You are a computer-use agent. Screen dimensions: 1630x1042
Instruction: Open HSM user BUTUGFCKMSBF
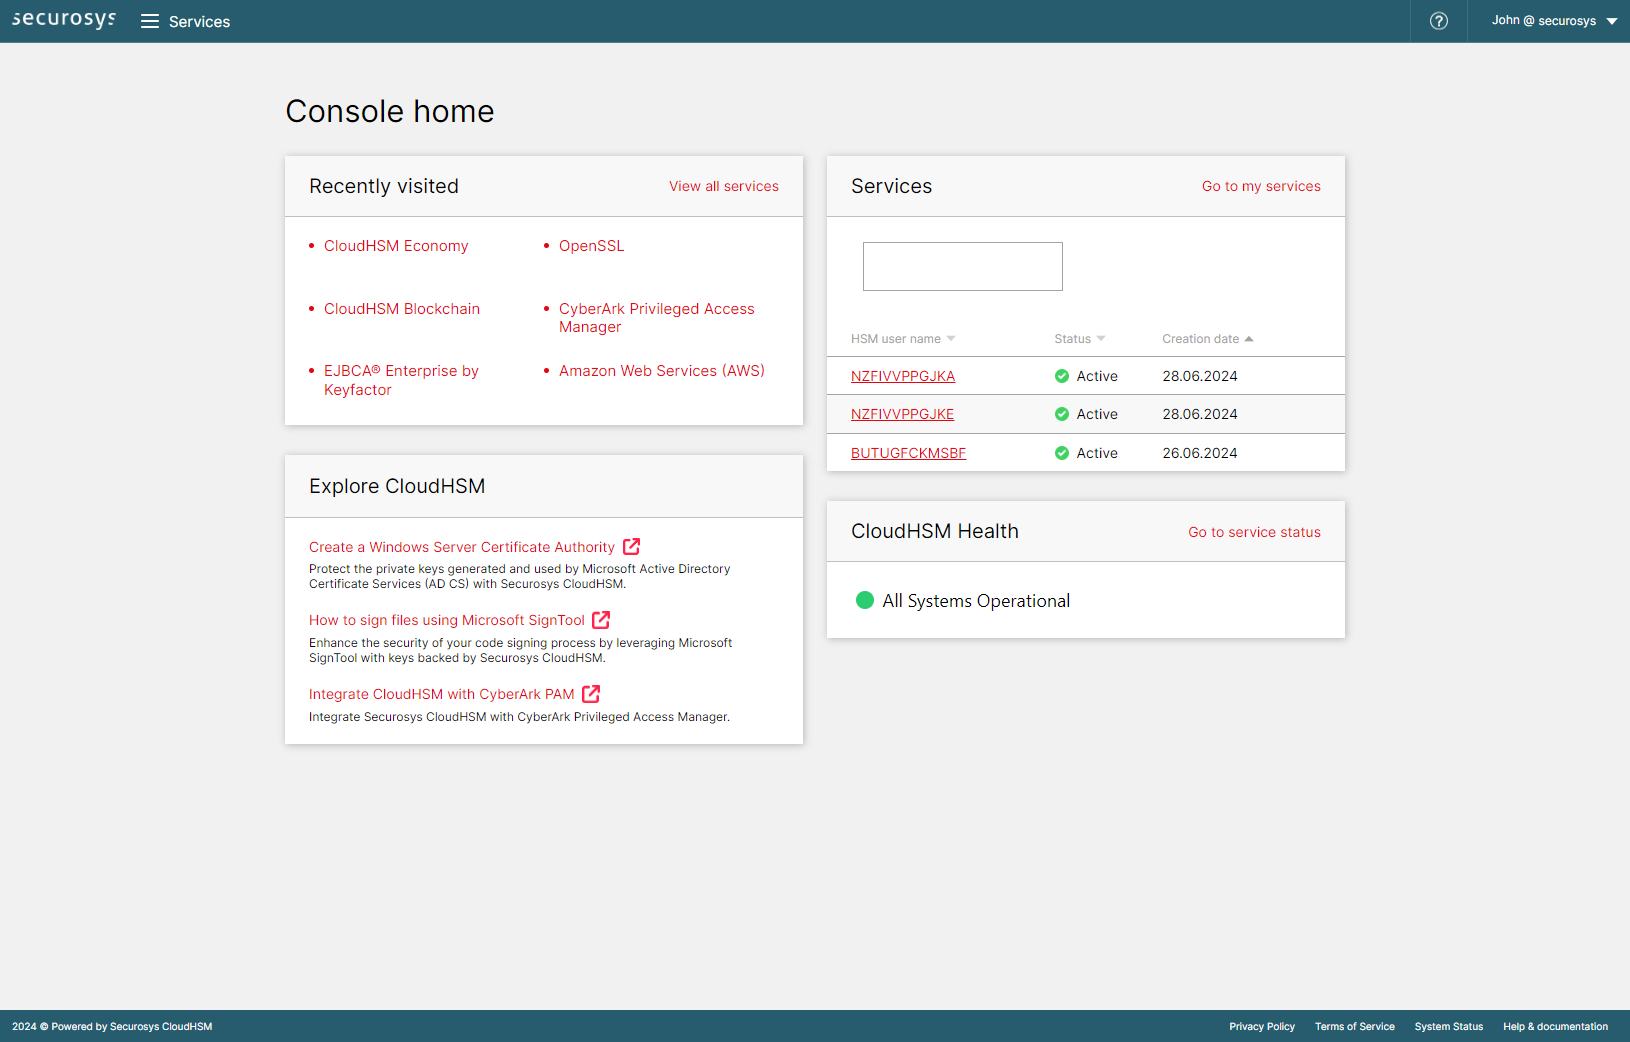coord(908,453)
